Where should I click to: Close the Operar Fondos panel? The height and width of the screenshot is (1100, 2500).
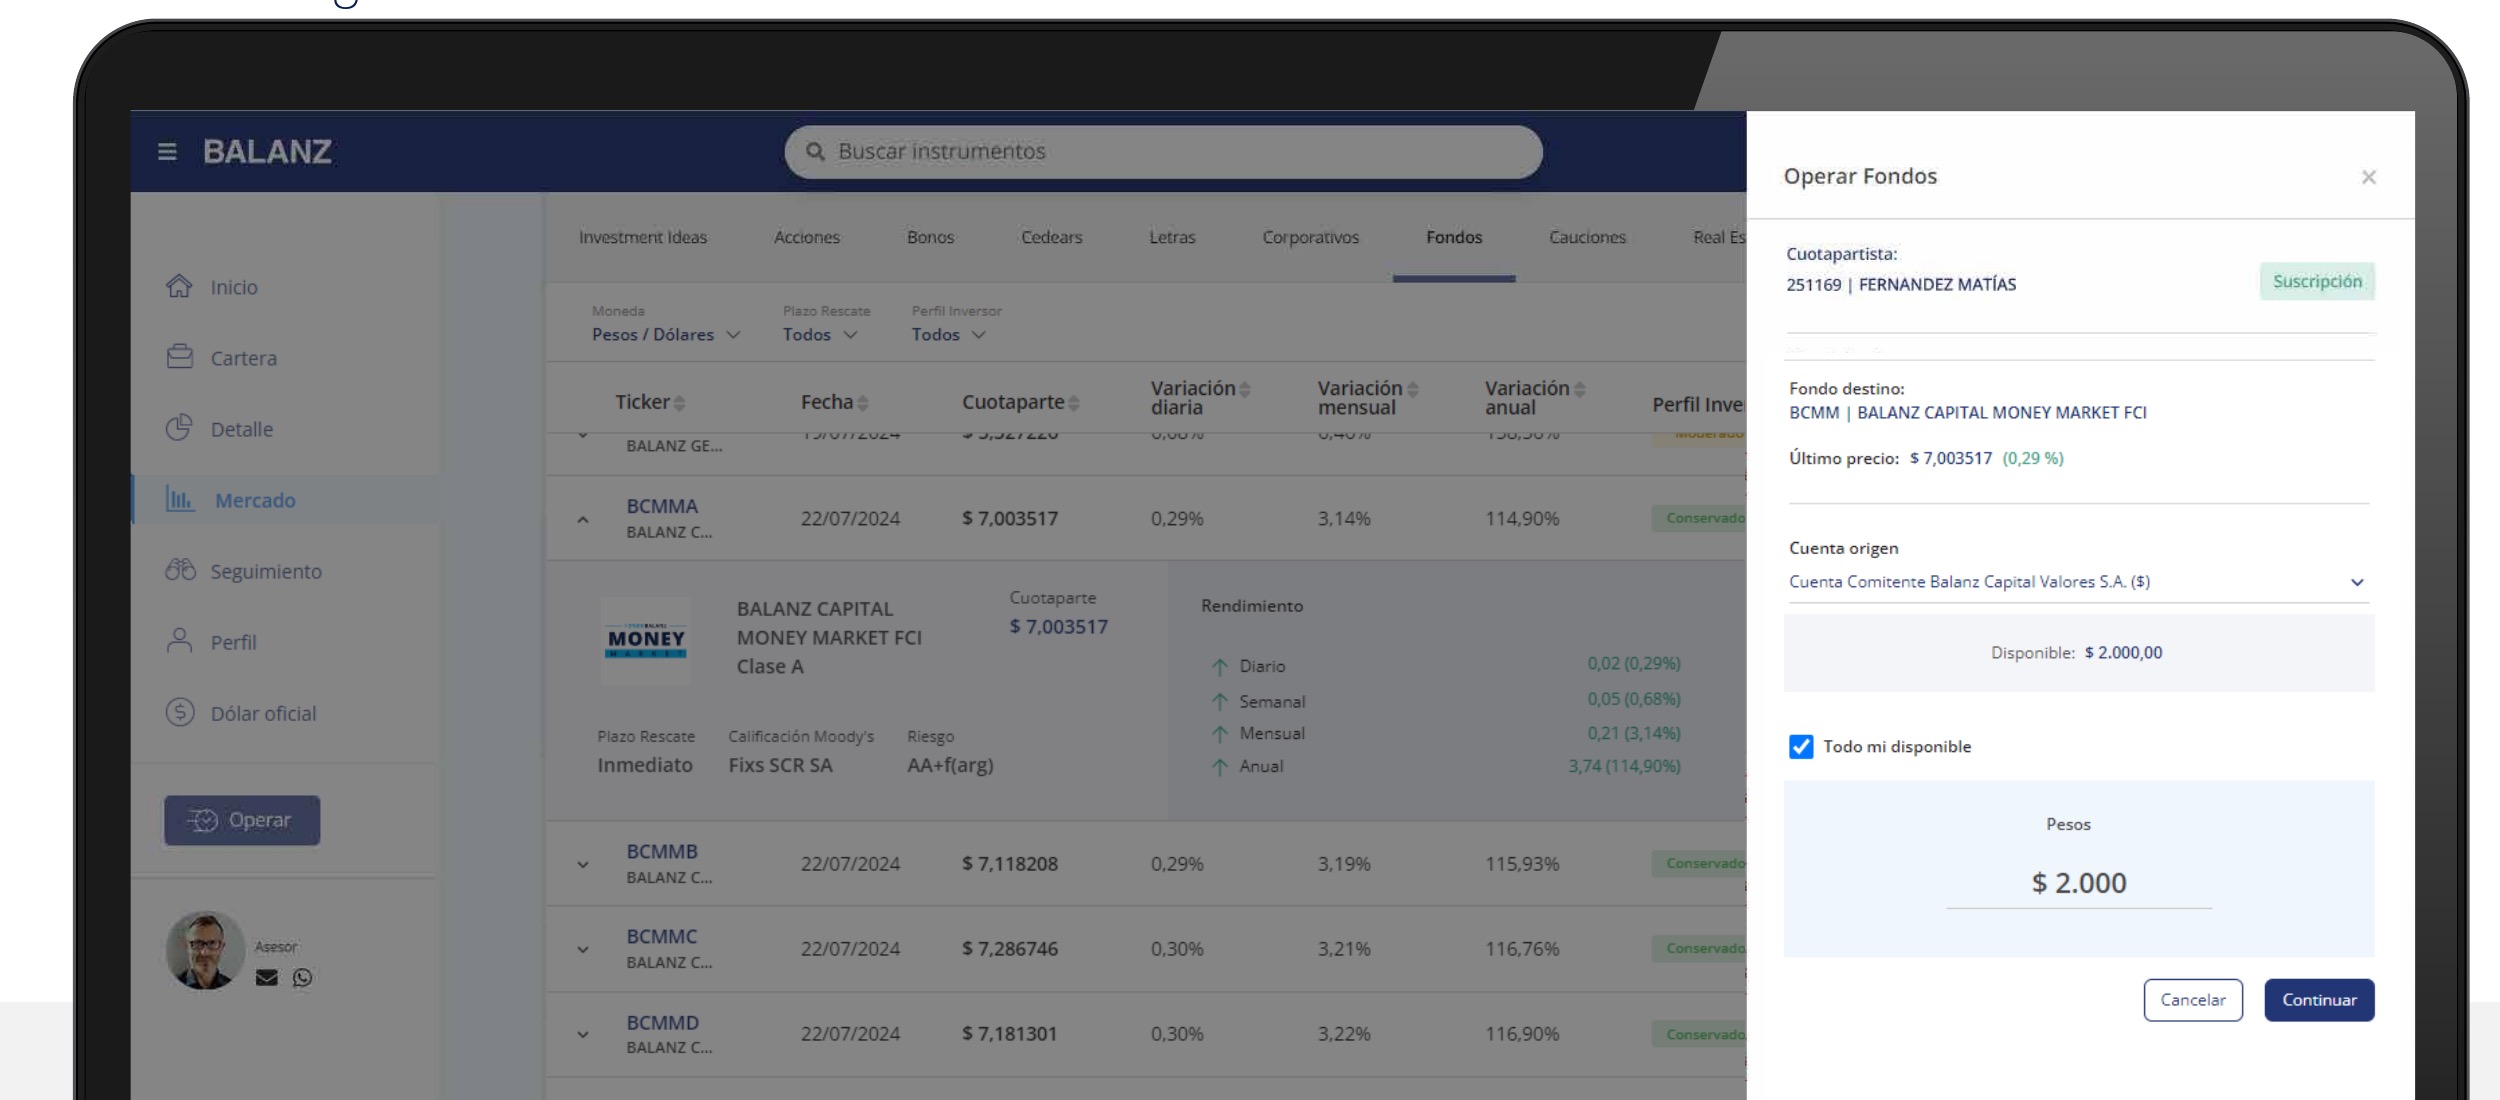tap(2368, 177)
